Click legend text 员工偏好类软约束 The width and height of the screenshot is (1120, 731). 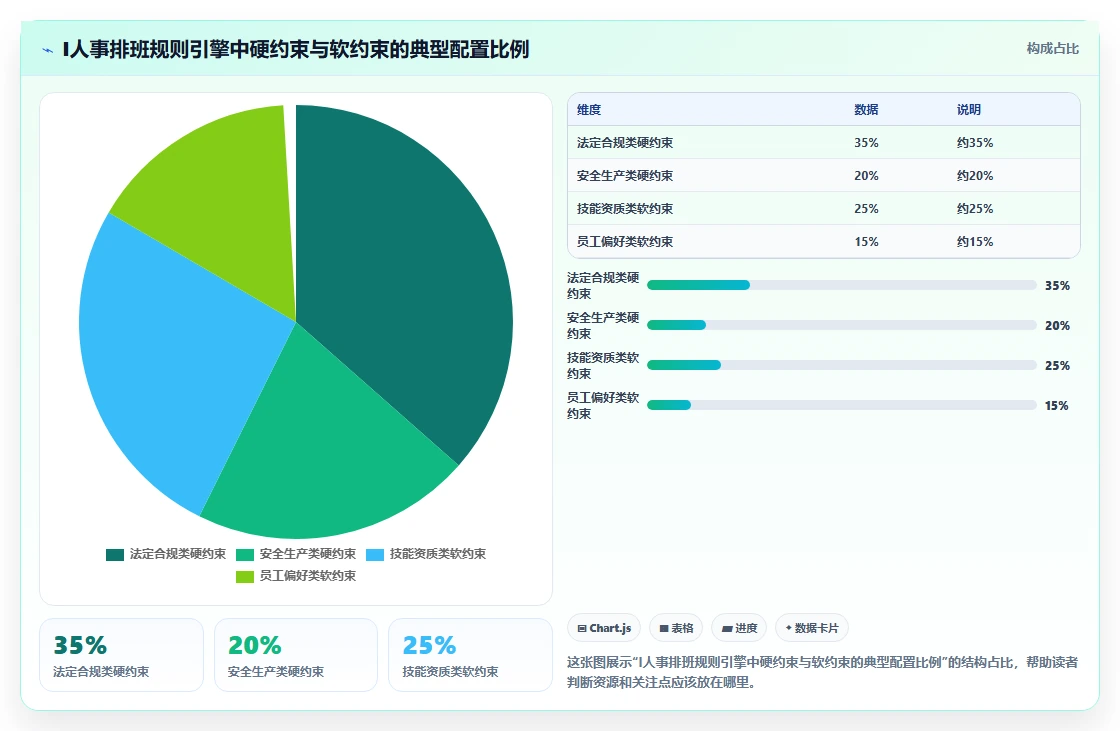[x=307, y=576]
